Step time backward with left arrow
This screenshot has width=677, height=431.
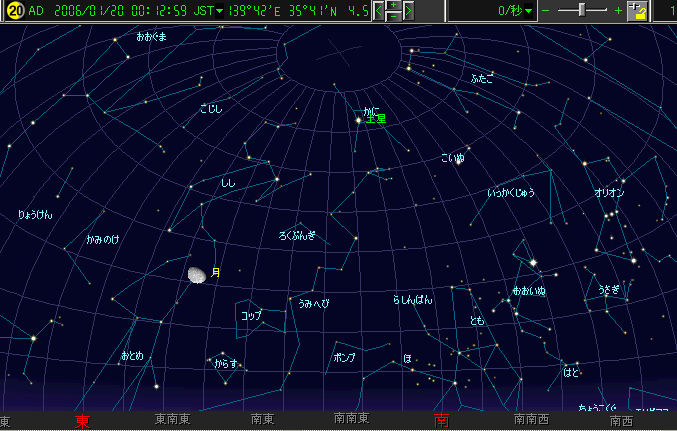(378, 11)
